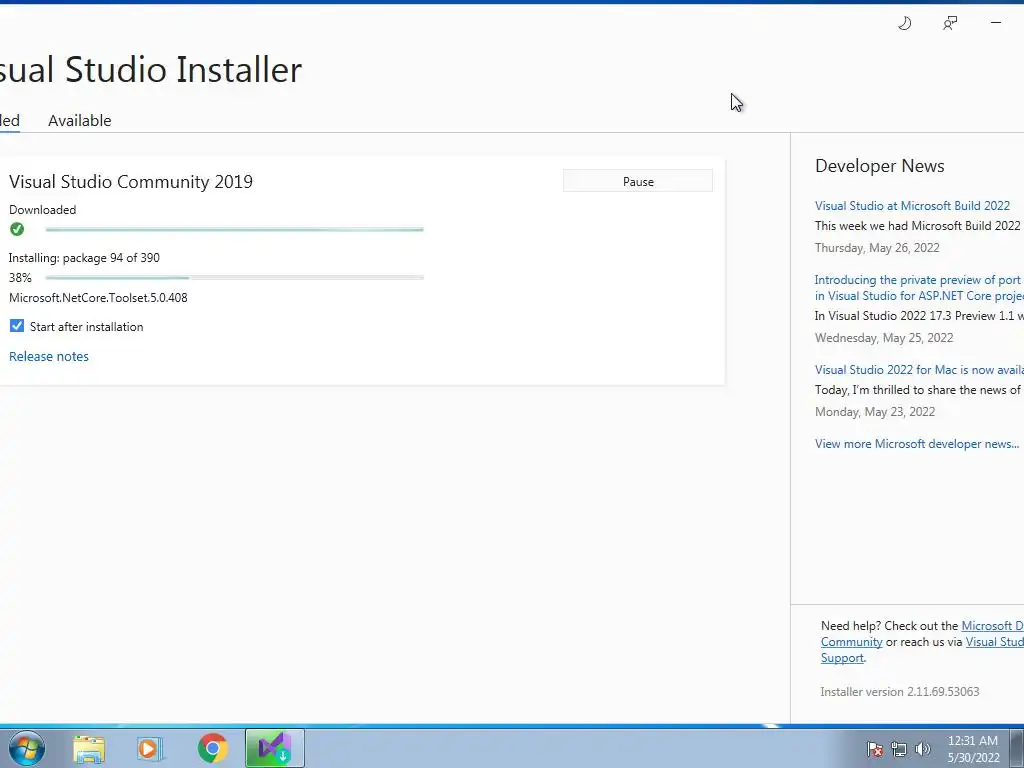Open Visual Studio at Microsoft Build 2022 article

[x=912, y=206]
